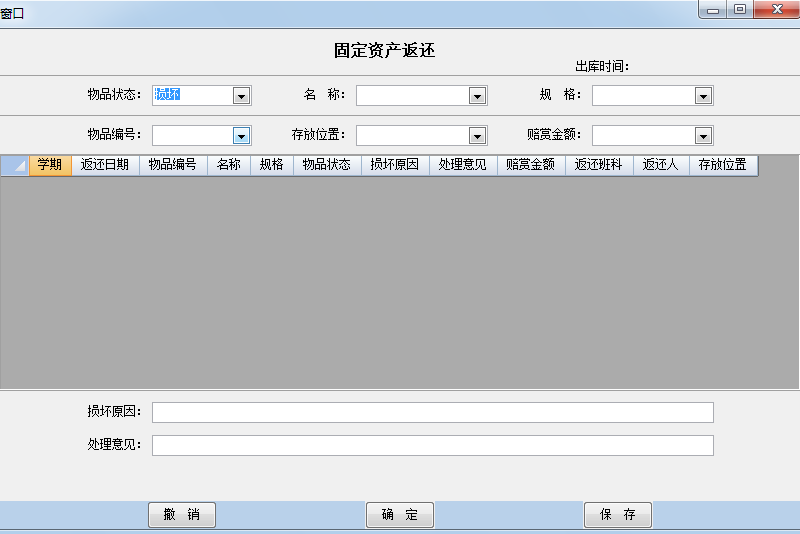Open the 物品状态 dropdown list
This screenshot has height=534, width=800.
point(241,96)
